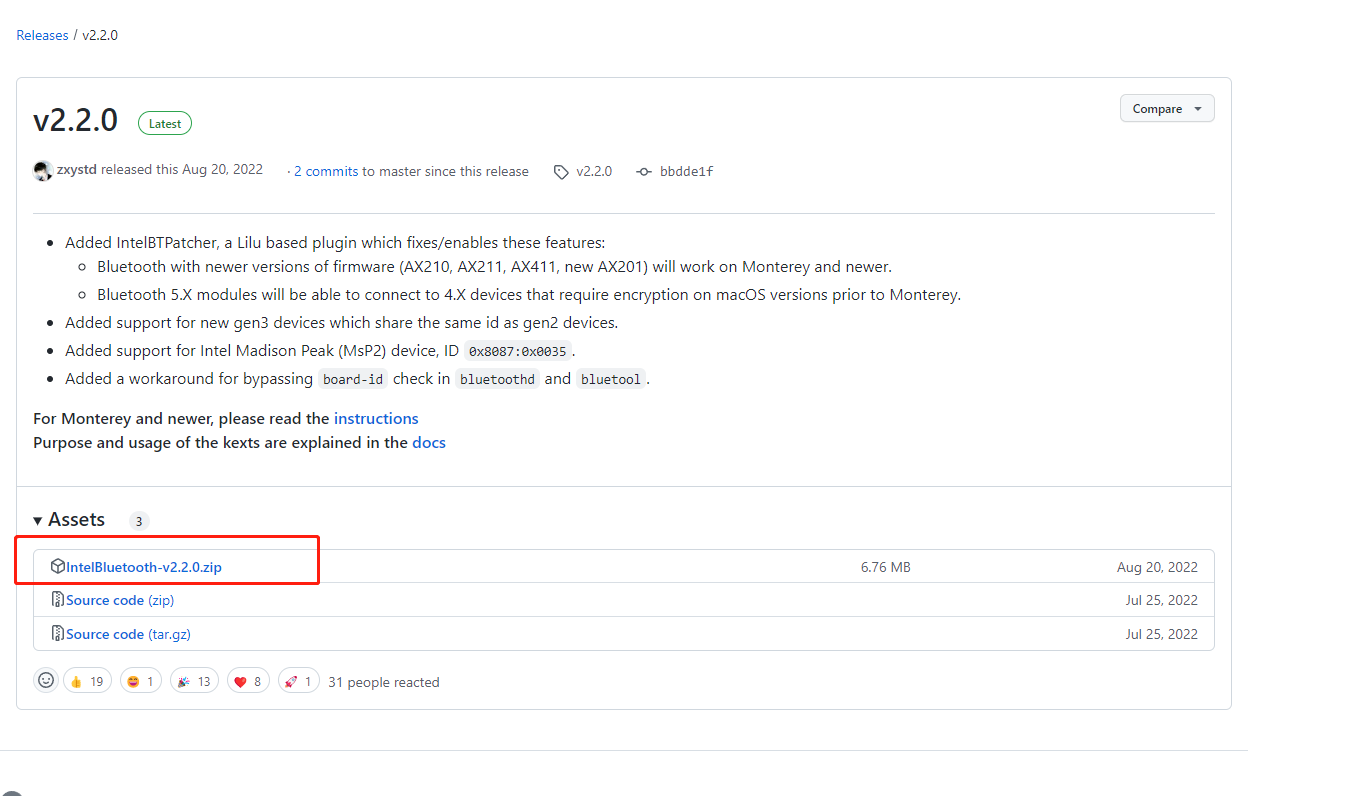This screenshot has height=796, width=1368.
Task: Click the file icon beside Source code (zip)
Action: tap(58, 600)
